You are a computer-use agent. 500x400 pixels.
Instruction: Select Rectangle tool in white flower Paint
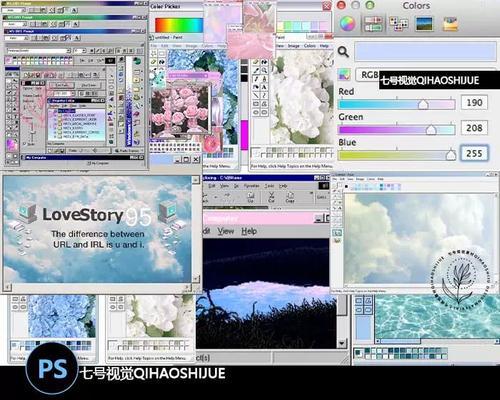pos(256,104)
